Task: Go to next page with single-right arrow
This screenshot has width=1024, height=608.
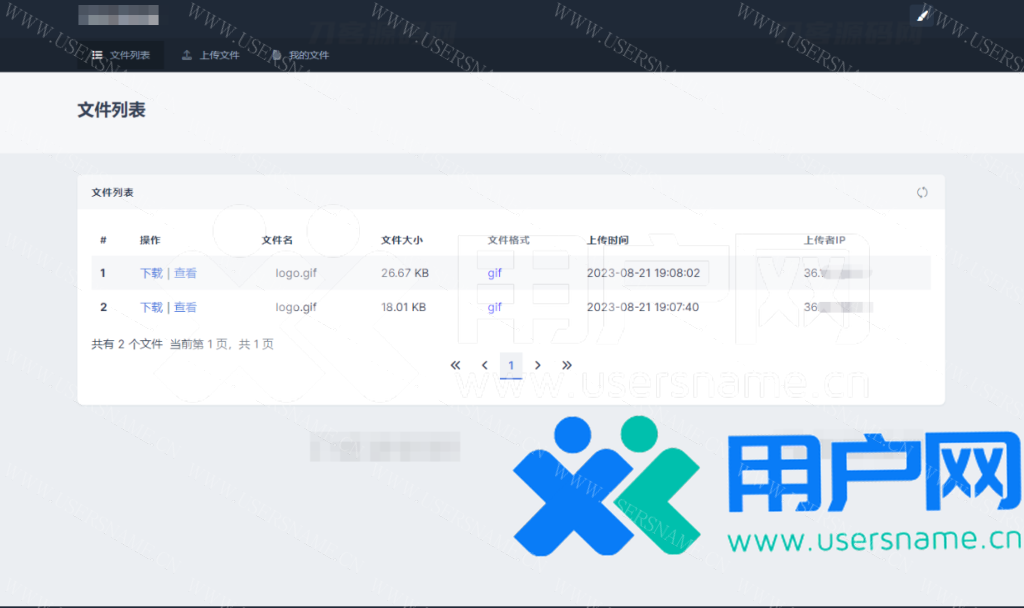Action: click(538, 366)
